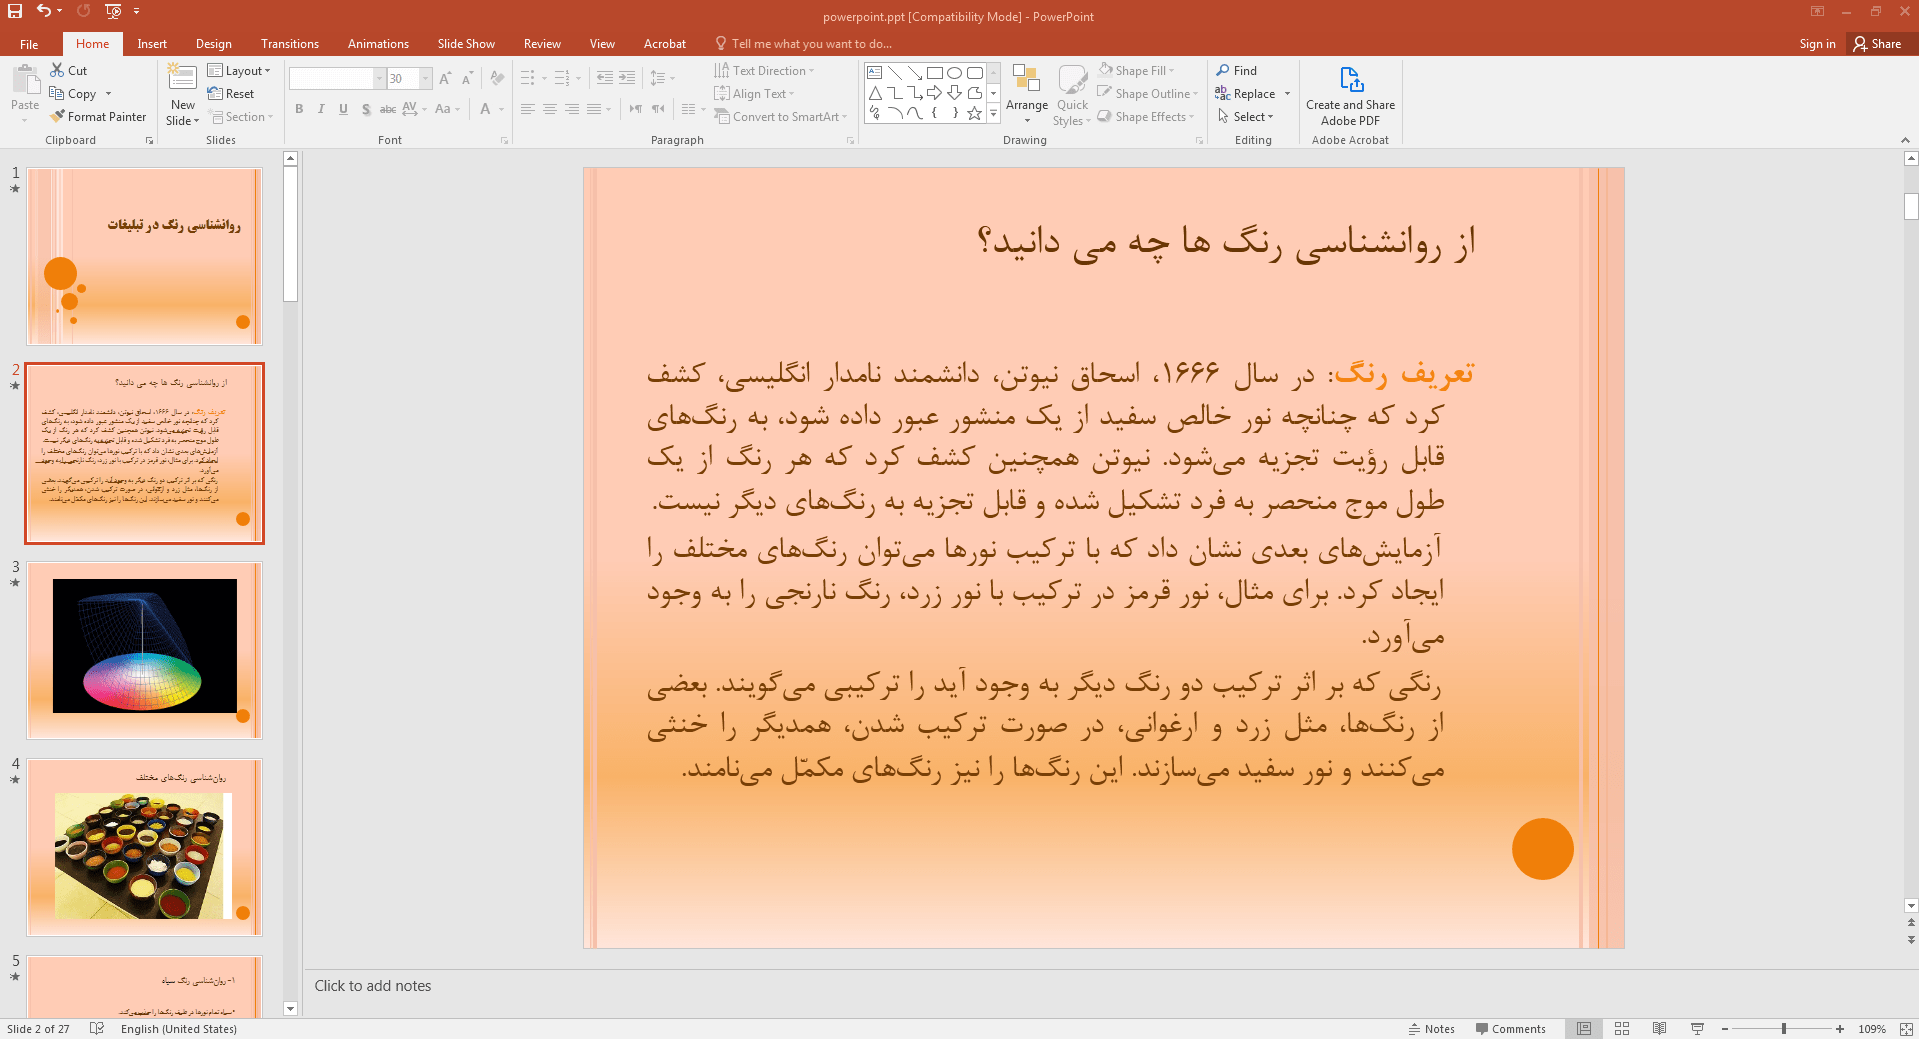The width and height of the screenshot is (1919, 1039).
Task: Select slide 3 thumbnail with color wheel
Action: 144,650
